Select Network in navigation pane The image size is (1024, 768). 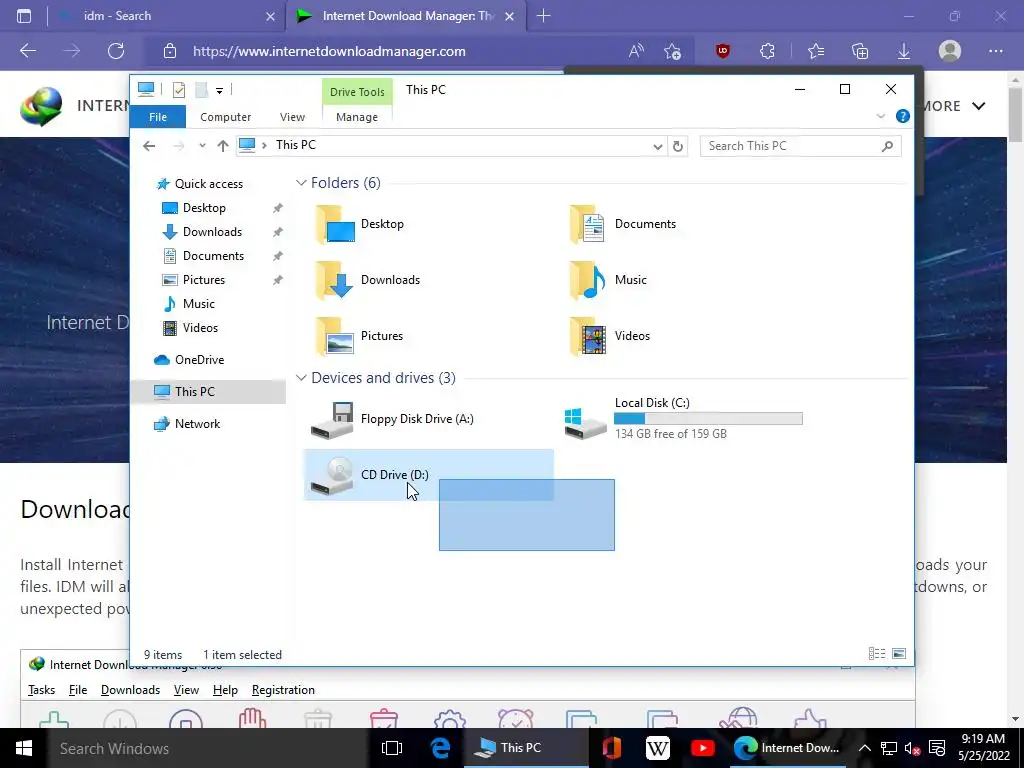tap(197, 424)
